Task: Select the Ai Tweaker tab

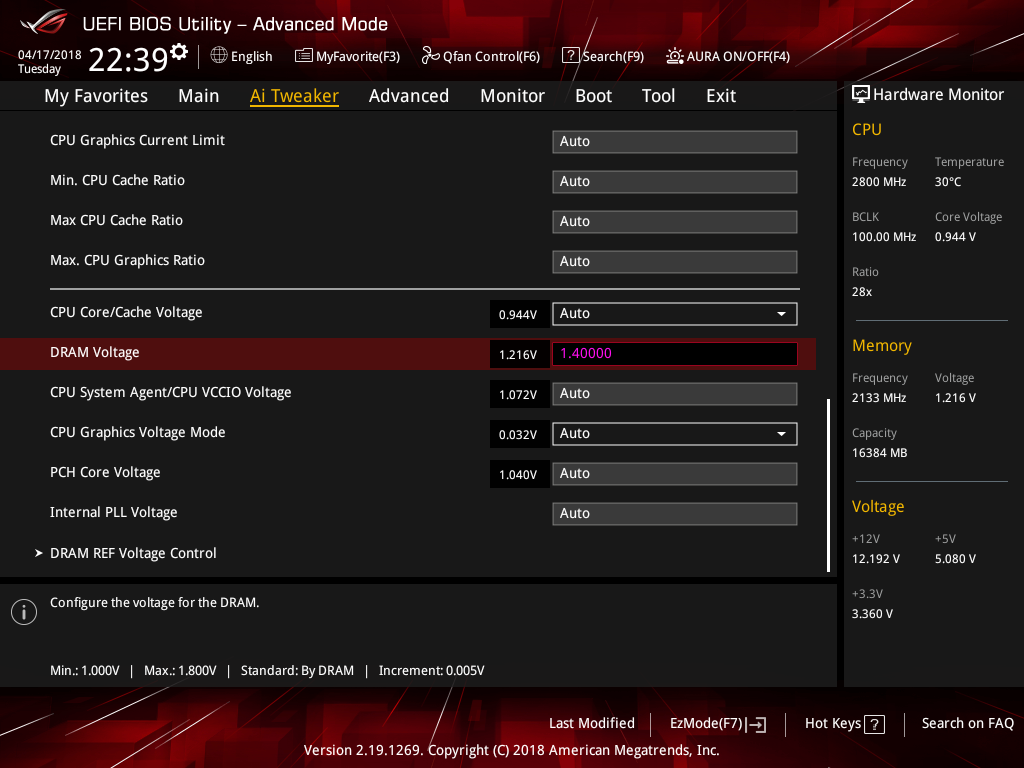Action: 294,96
